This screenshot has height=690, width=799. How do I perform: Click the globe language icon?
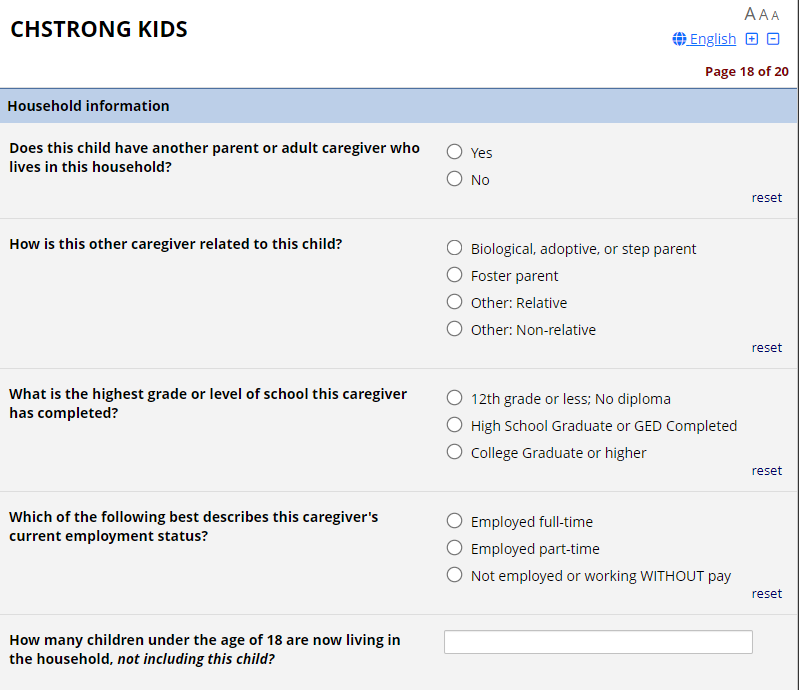680,39
